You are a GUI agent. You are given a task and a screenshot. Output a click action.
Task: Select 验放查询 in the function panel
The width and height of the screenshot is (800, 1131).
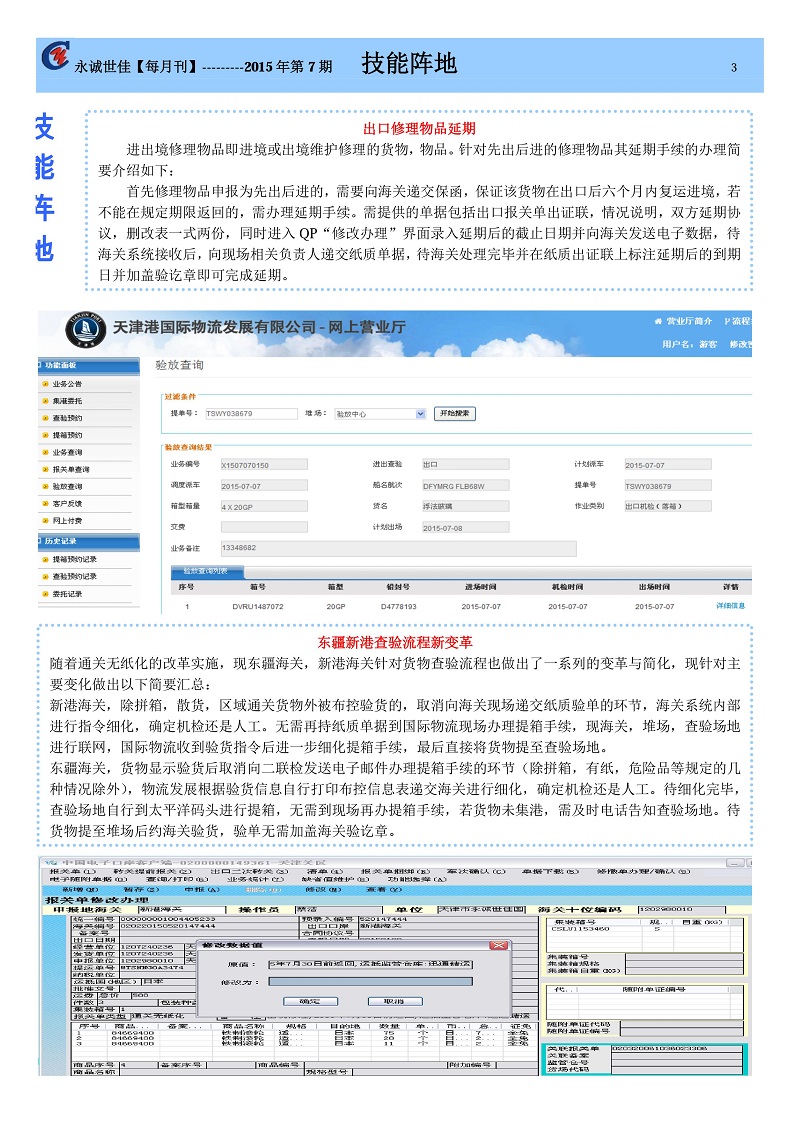[67, 487]
